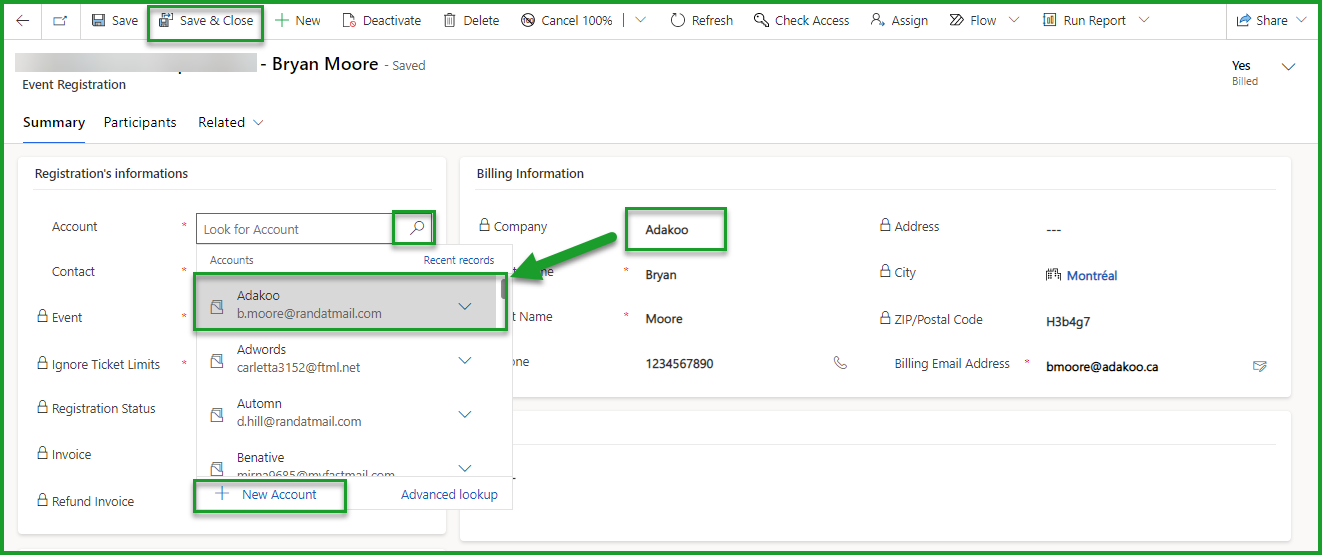Image resolution: width=1322 pixels, height=555 pixels.
Task: Open the Advanced lookup link
Action: 449,494
